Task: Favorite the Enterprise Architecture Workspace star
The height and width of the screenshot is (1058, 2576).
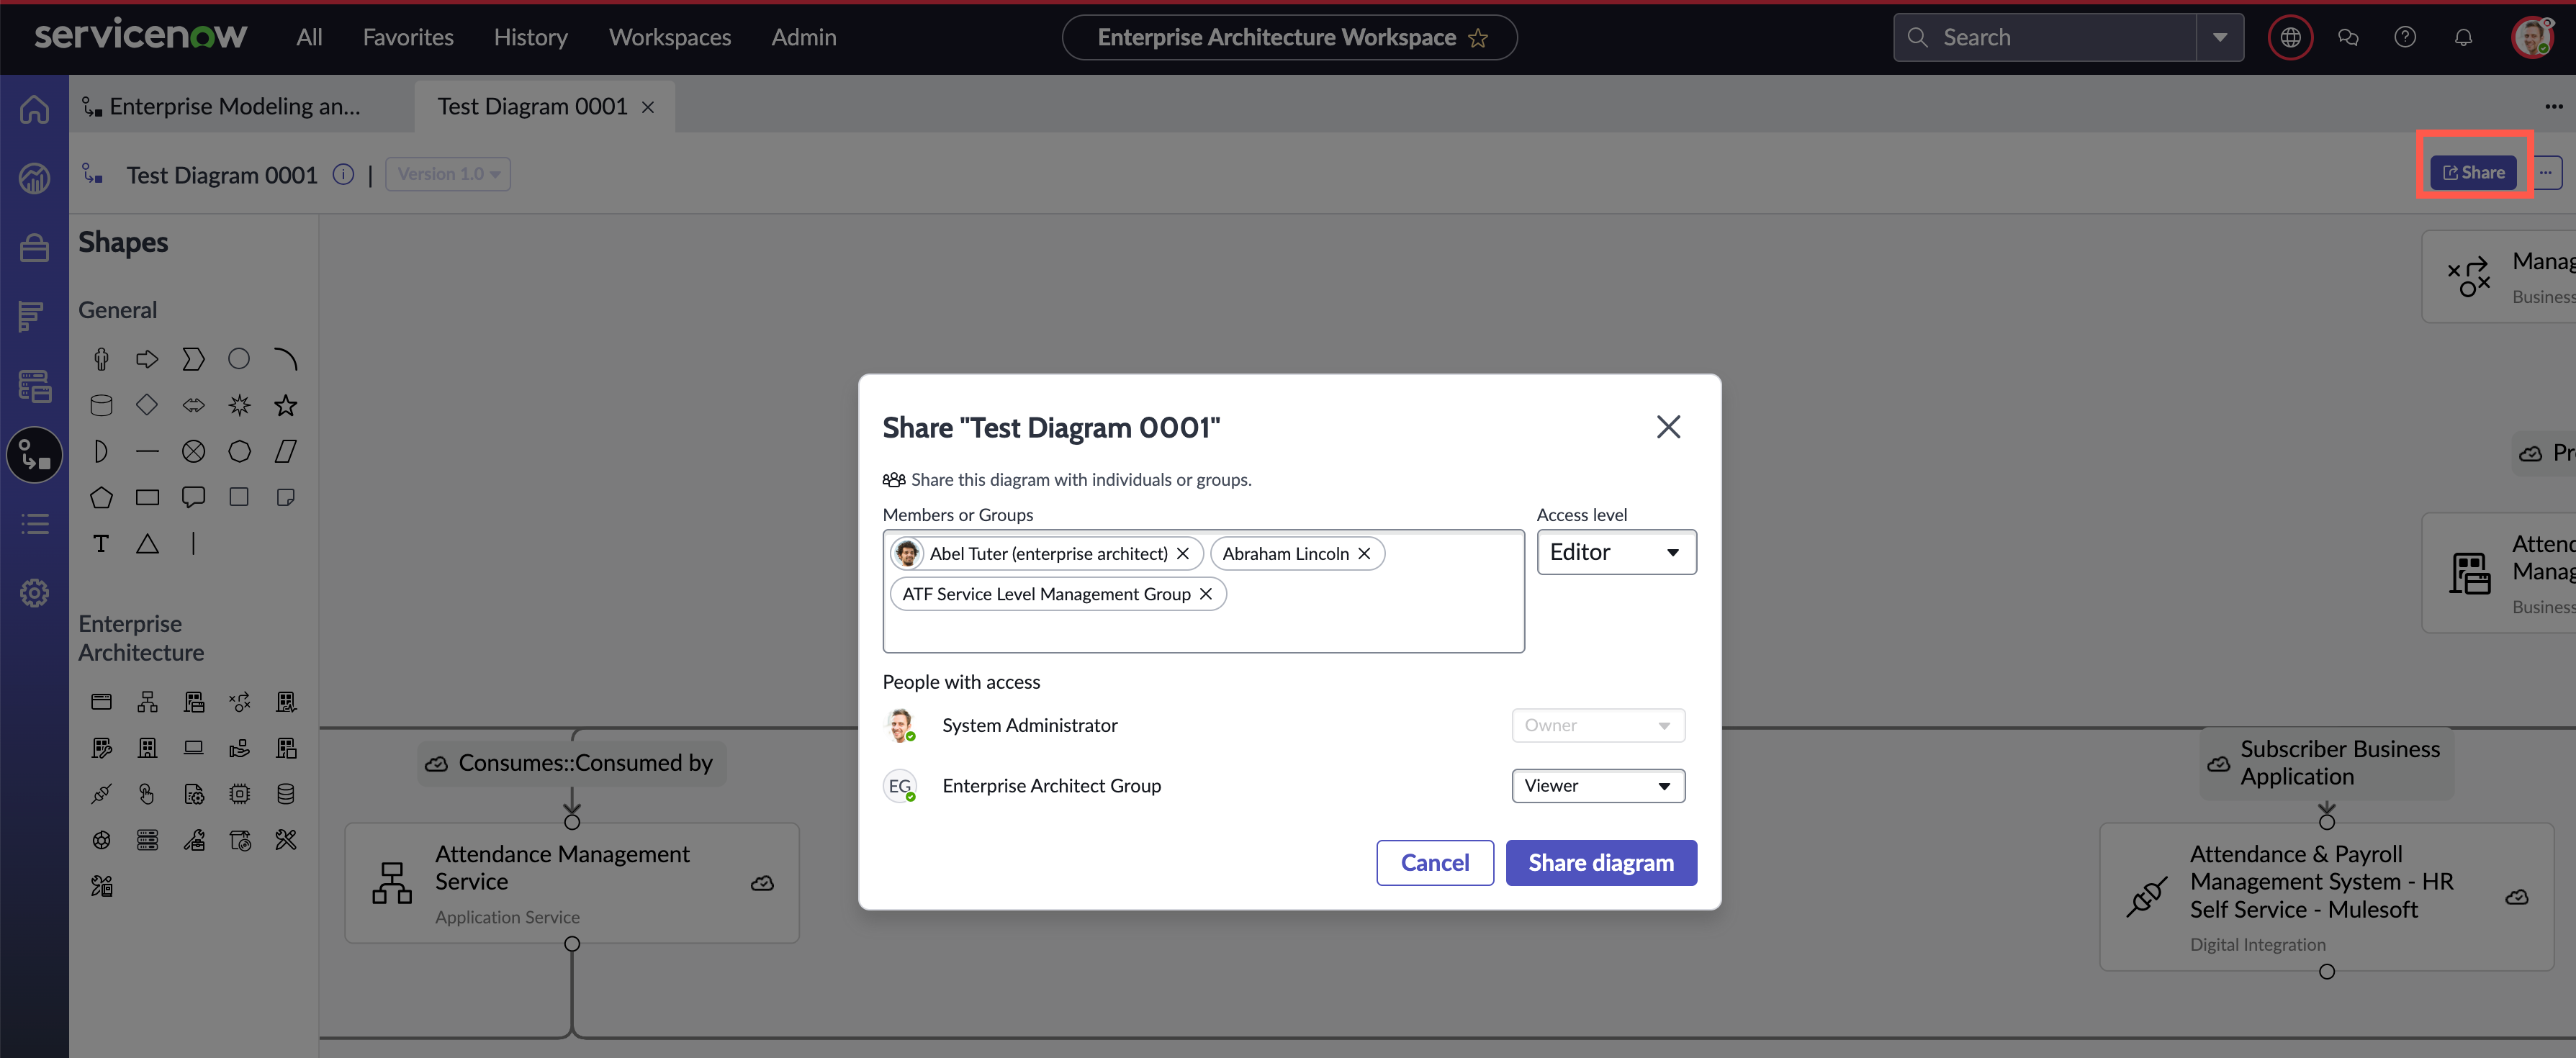Action: (x=1478, y=38)
